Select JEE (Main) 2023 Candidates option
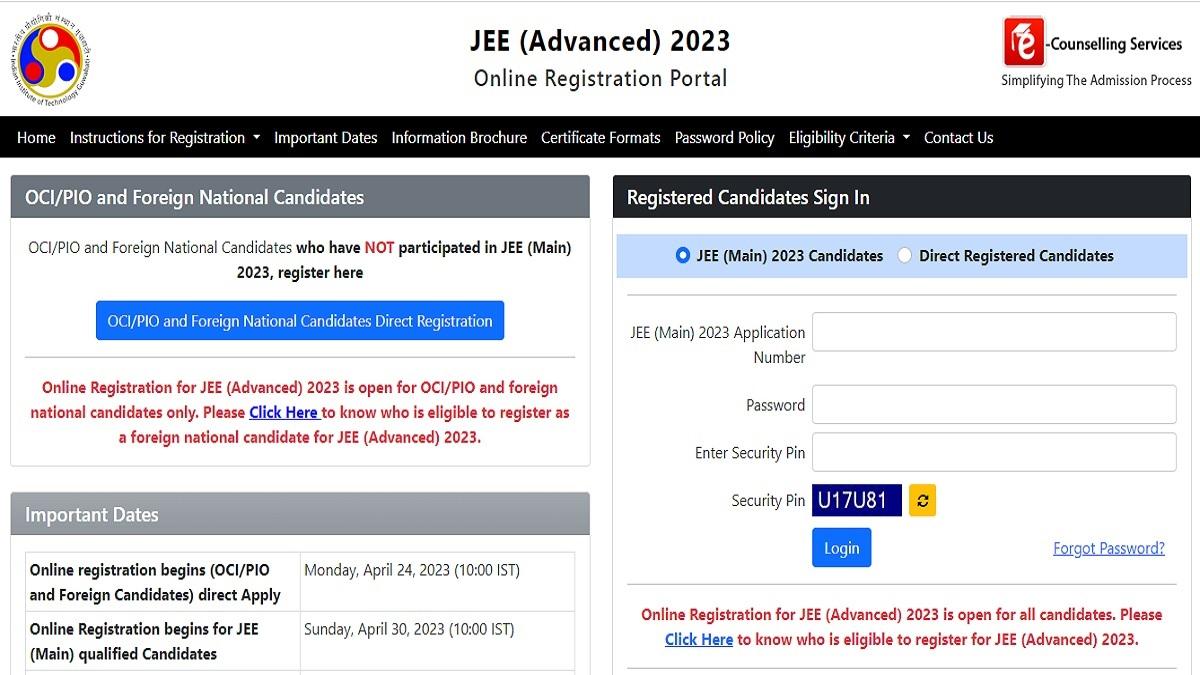 (682, 256)
